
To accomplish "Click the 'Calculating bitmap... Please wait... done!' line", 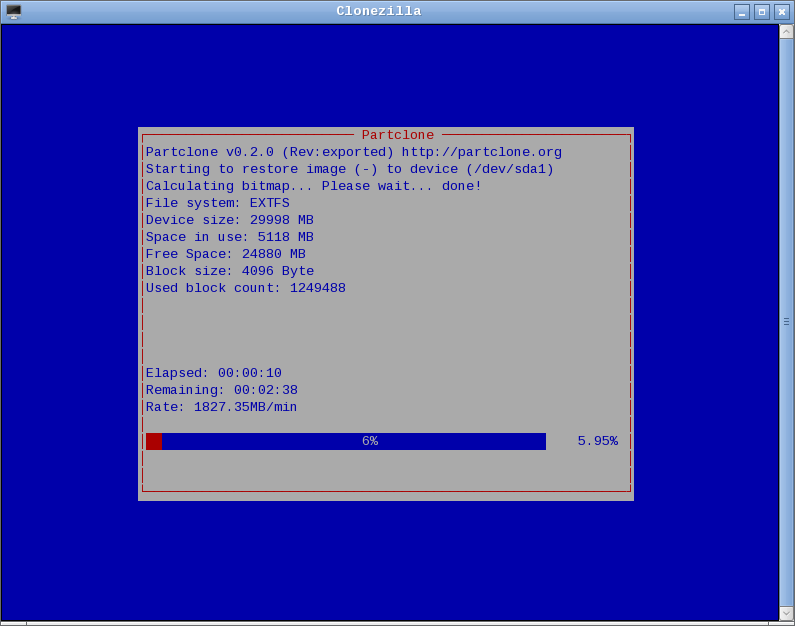I will [313, 186].
